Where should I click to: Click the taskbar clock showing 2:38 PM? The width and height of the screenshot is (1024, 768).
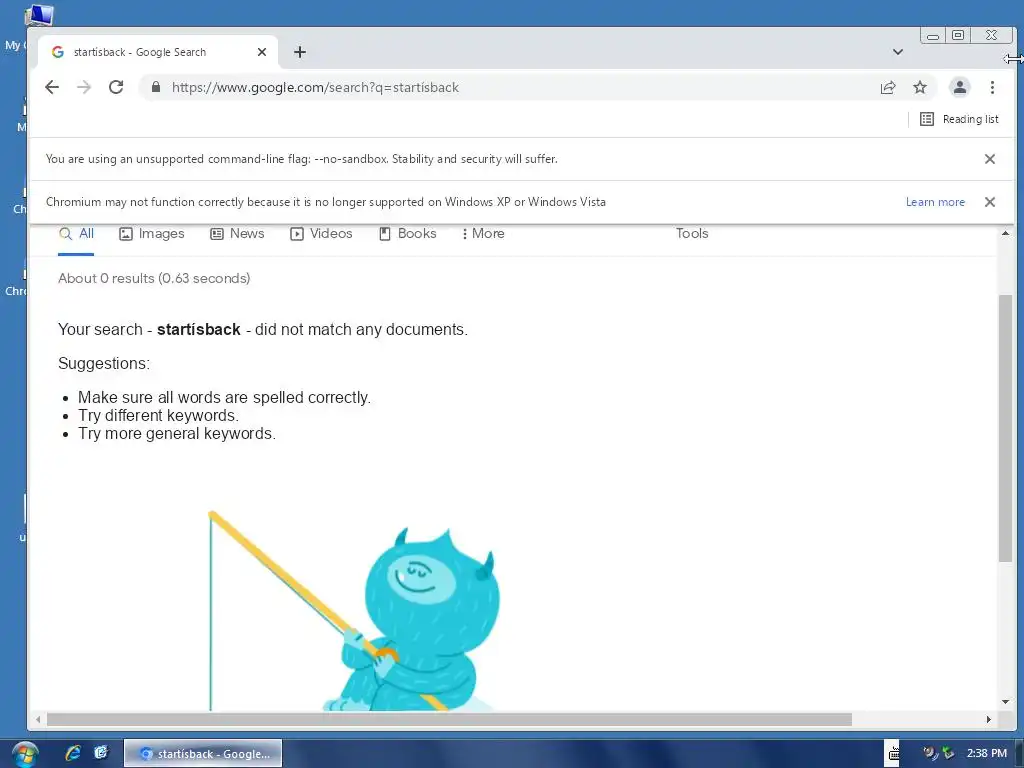[986, 753]
